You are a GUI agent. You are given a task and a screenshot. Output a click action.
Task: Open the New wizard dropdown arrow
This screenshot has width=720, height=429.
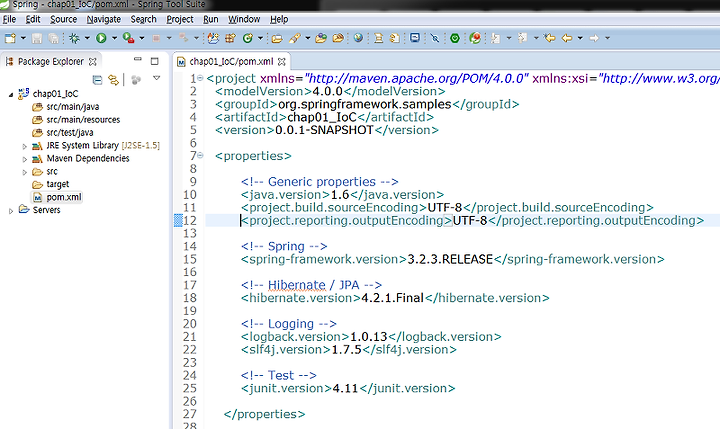click(x=22, y=38)
